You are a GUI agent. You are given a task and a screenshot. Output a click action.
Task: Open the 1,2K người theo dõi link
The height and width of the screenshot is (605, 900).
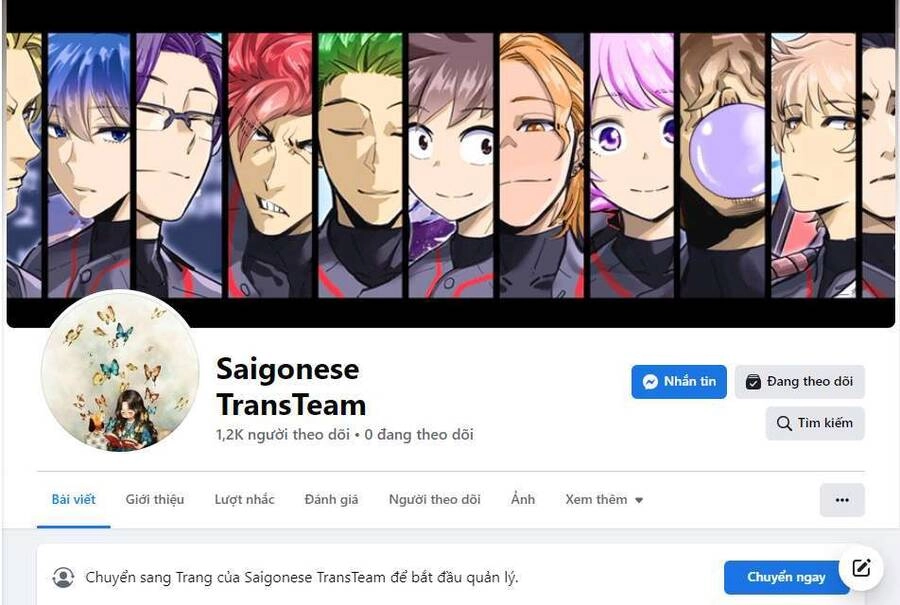tap(283, 435)
